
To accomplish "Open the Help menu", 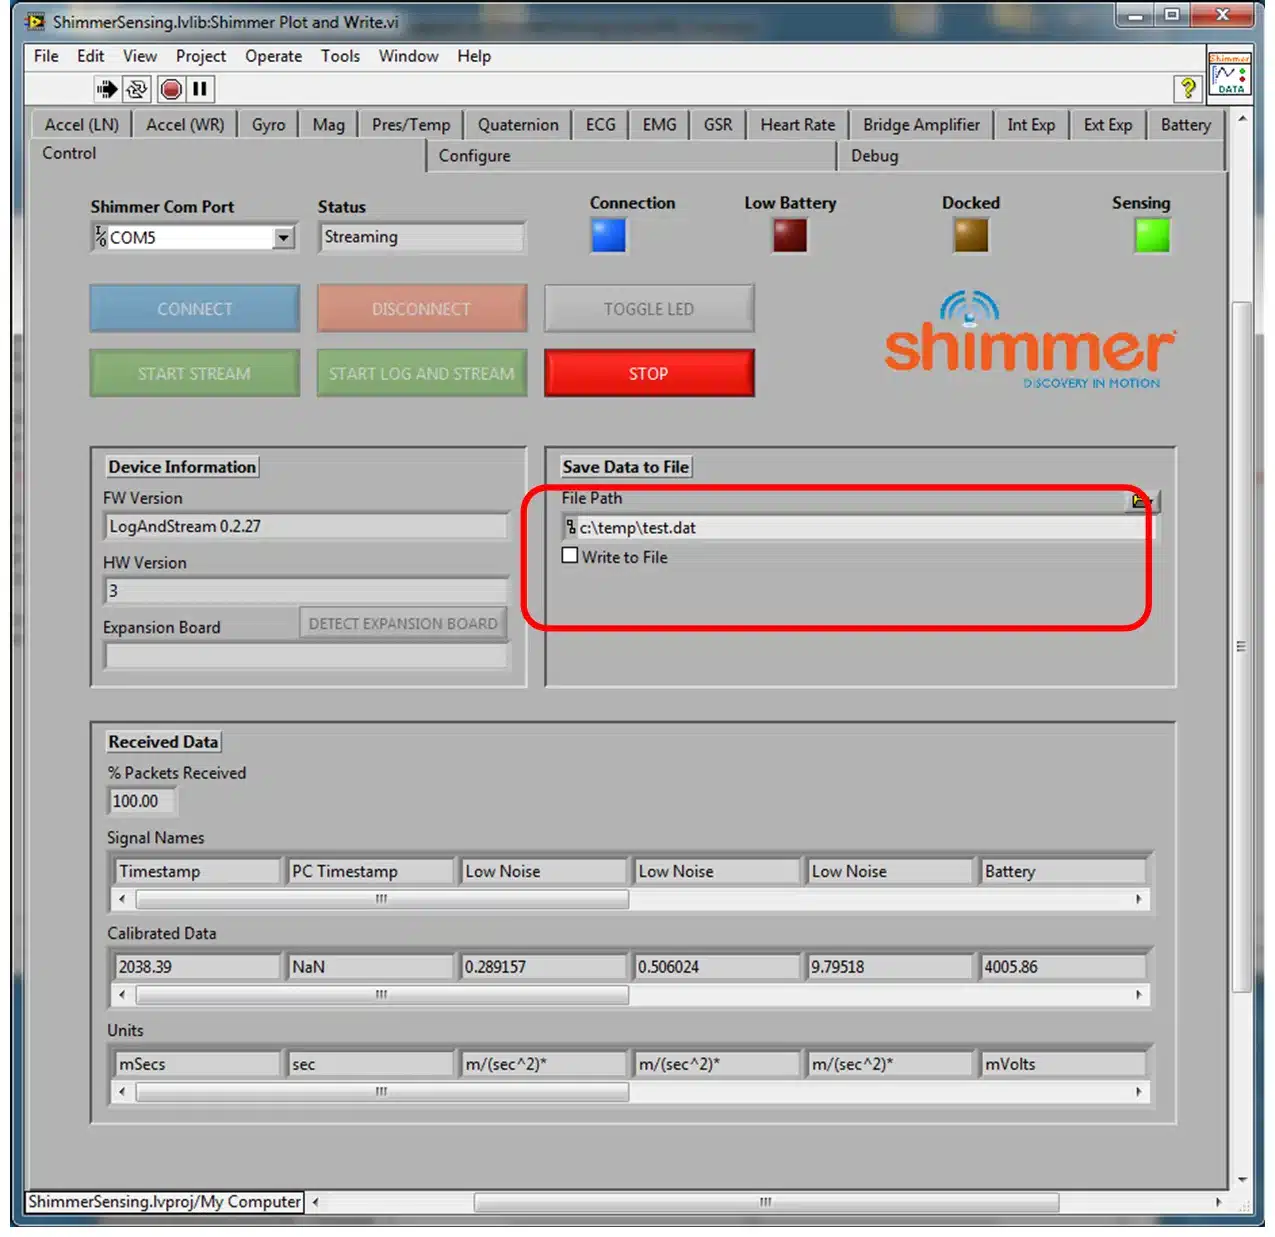I will pos(474,56).
